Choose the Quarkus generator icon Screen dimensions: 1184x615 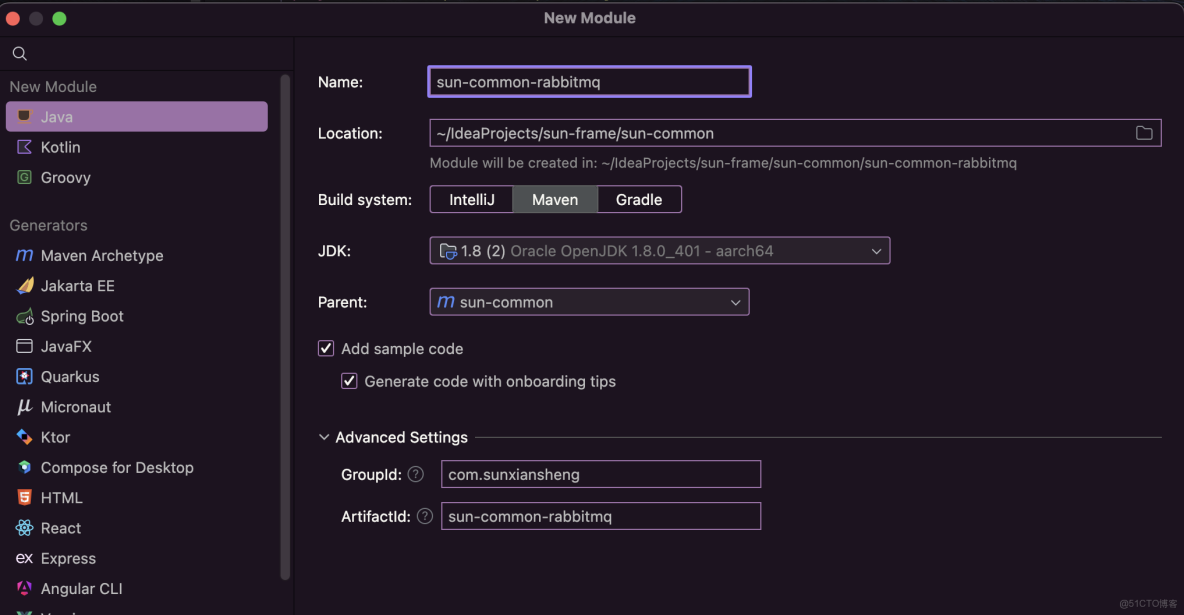pyautogui.click(x=24, y=376)
